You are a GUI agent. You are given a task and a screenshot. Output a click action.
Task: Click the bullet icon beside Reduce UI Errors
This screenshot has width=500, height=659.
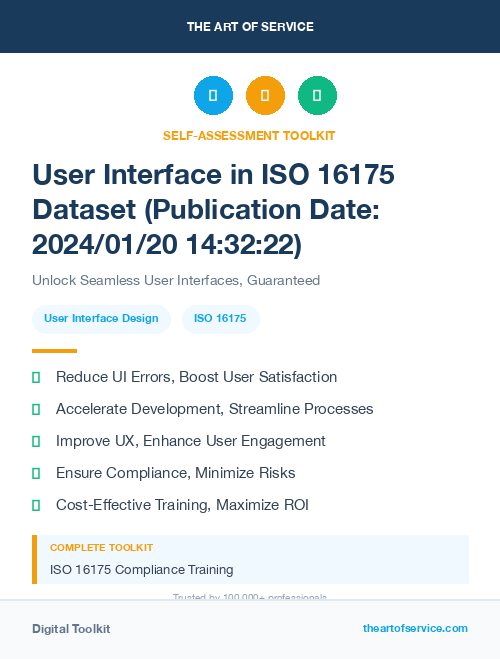pyautogui.click(x=36, y=377)
